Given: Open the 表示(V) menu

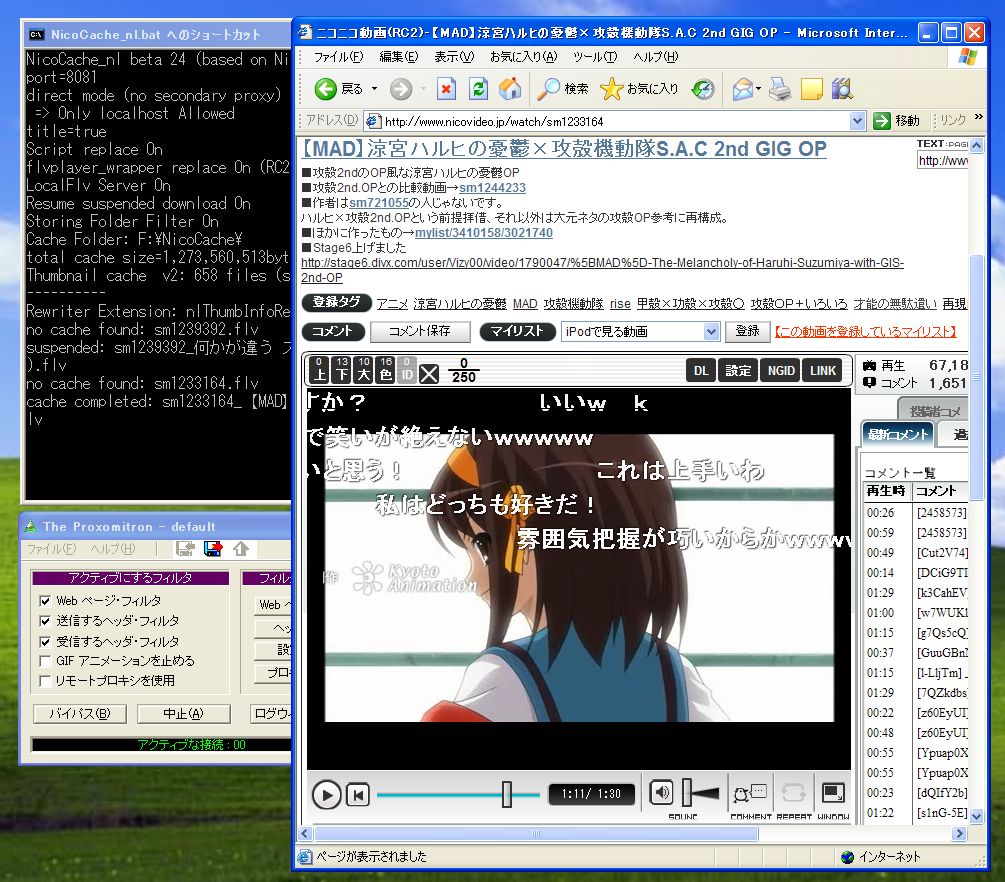Looking at the screenshot, I should (454, 57).
